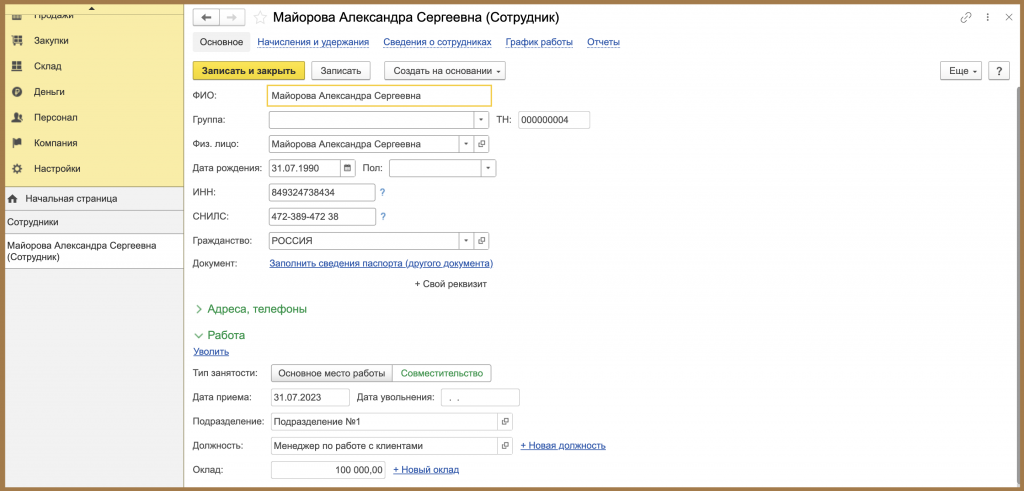Open the Персонал section icon
Image resolution: width=1024 pixels, height=491 pixels.
click(x=18, y=118)
